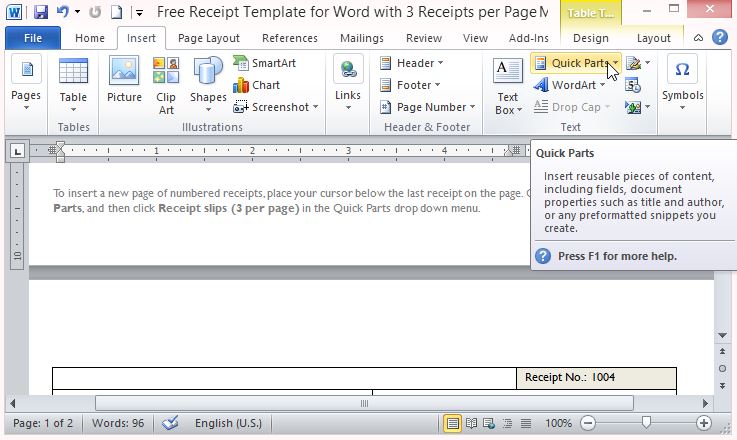Viewport: 737px width, 440px height.
Task: Switch to Outline view
Action: pyautogui.click(x=507, y=424)
